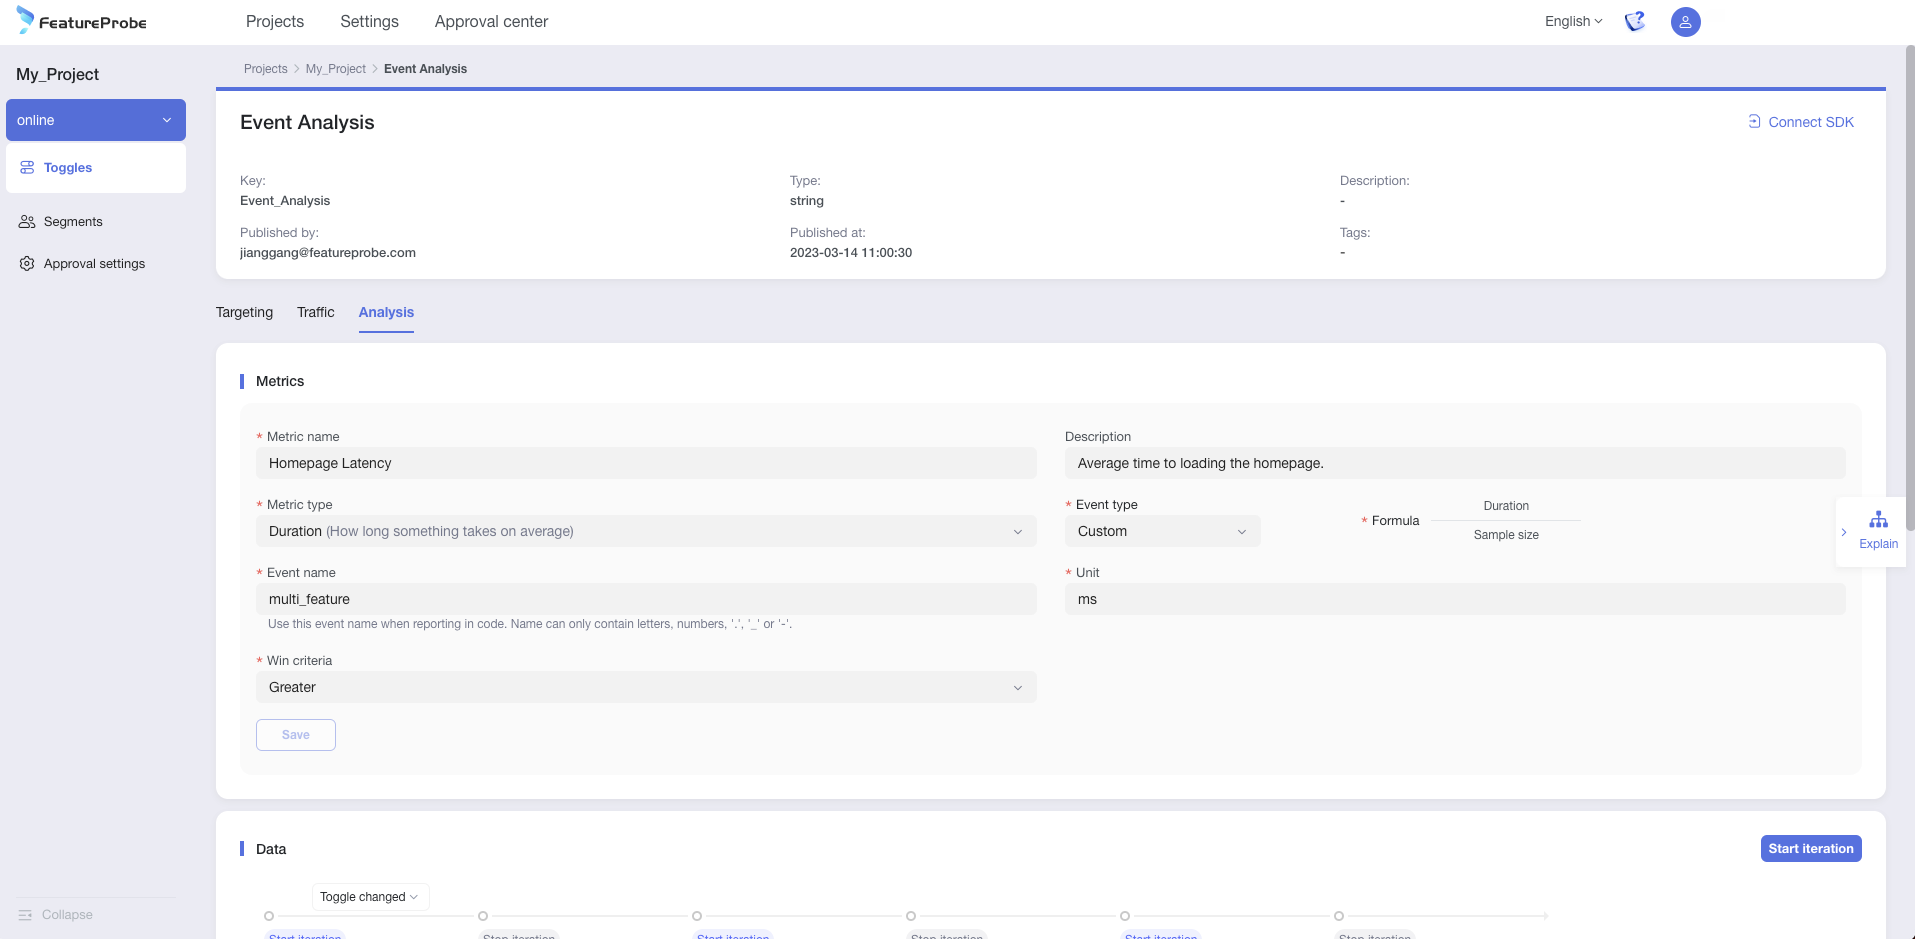This screenshot has width=1915, height=939.
Task: Open the Event type Custom dropdown
Action: coord(1162,531)
